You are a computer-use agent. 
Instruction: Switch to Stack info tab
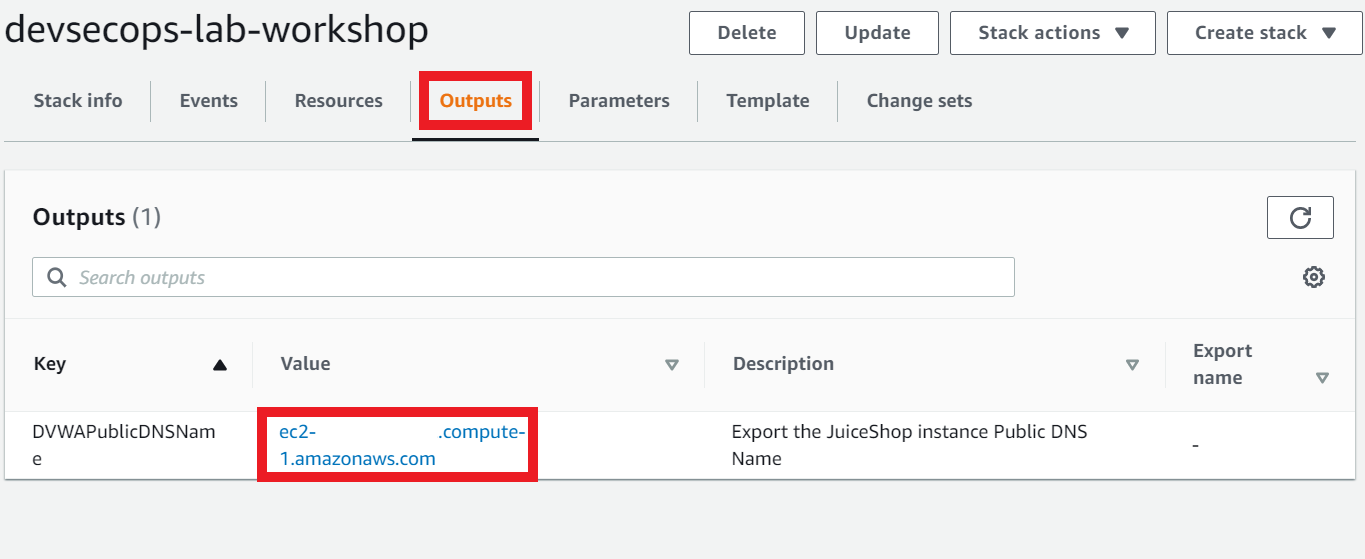[78, 101]
